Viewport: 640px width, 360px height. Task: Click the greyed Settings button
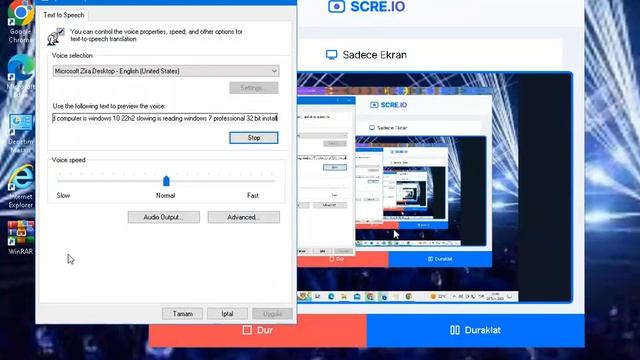[253, 88]
